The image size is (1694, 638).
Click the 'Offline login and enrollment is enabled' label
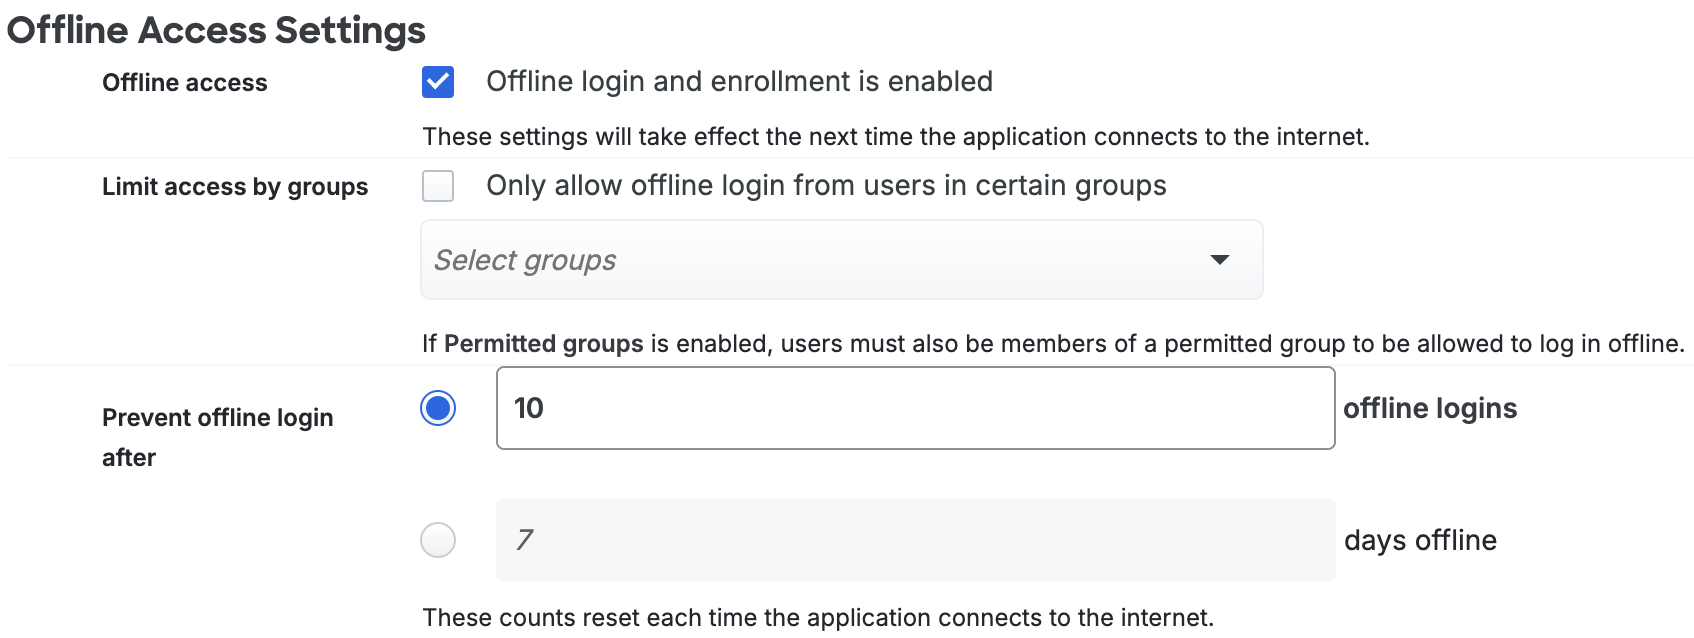coord(739,82)
